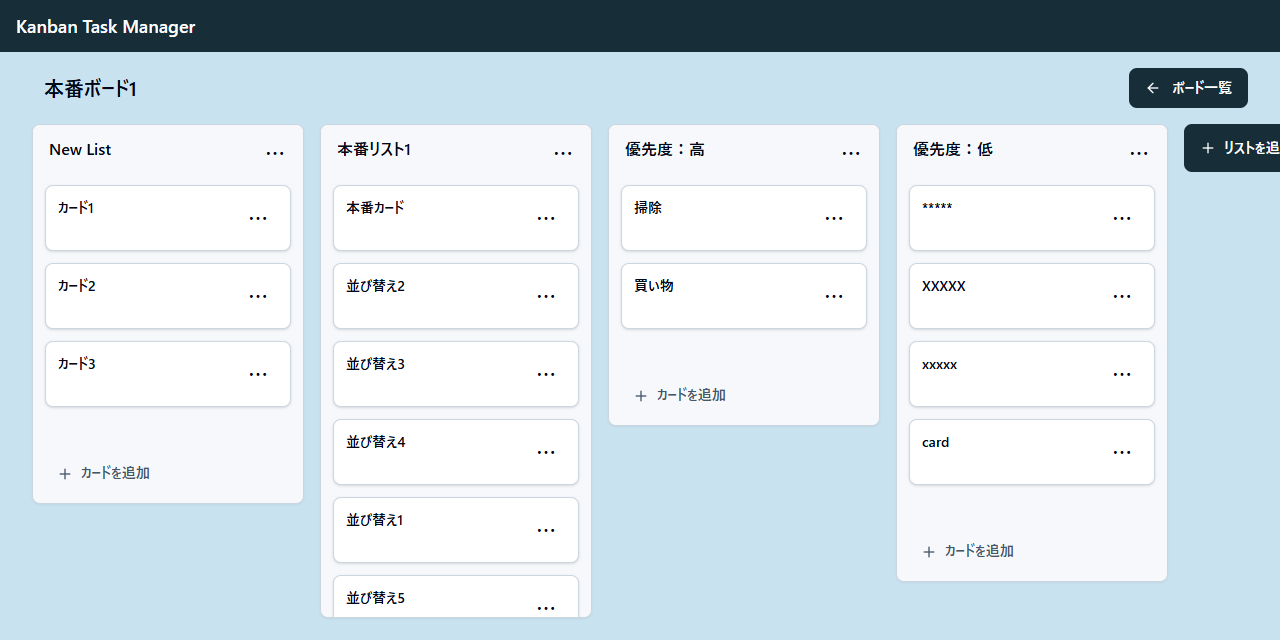1280x640 pixels.
Task: Open the uppercase XXXXX card
Action: (1032, 296)
